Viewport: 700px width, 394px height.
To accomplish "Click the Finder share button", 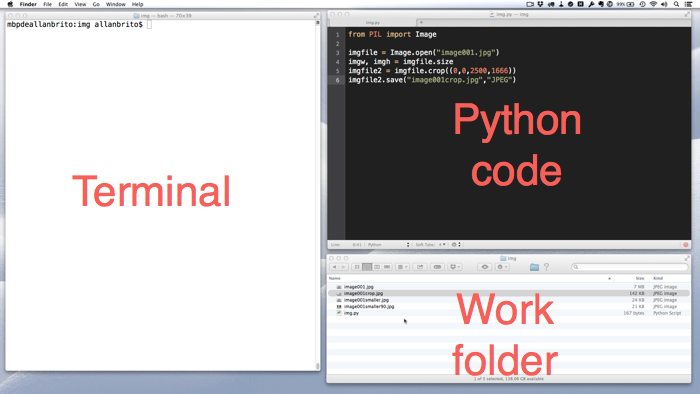I will point(420,267).
